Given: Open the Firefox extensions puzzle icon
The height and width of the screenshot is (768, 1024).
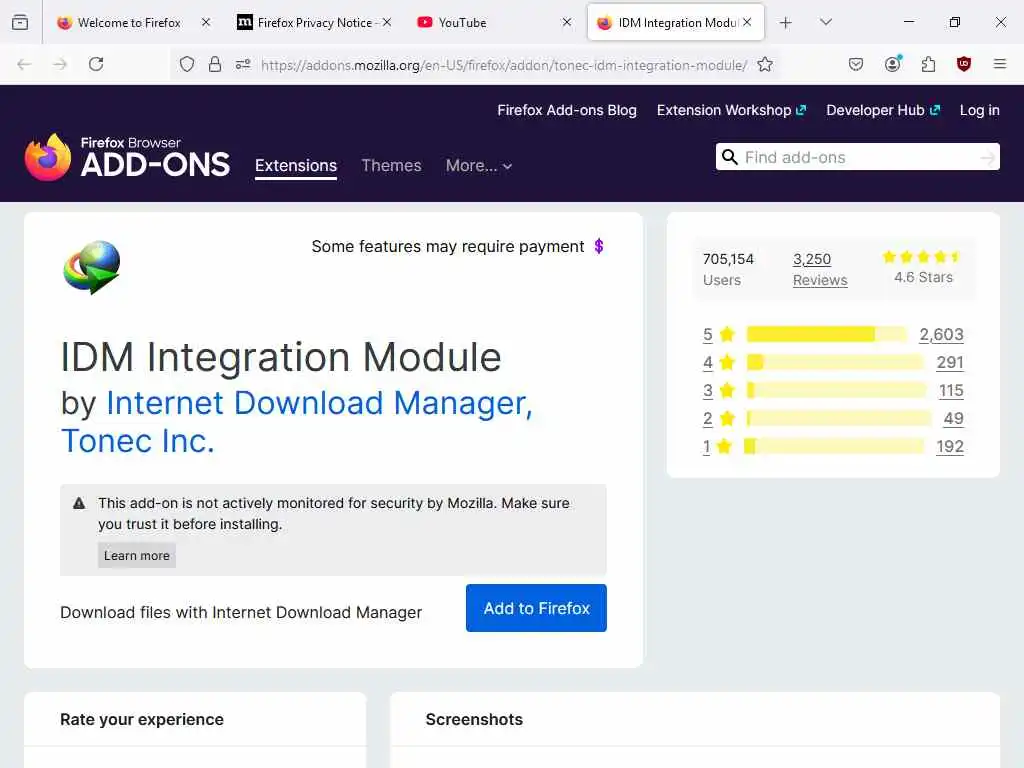Looking at the screenshot, I should (928, 64).
